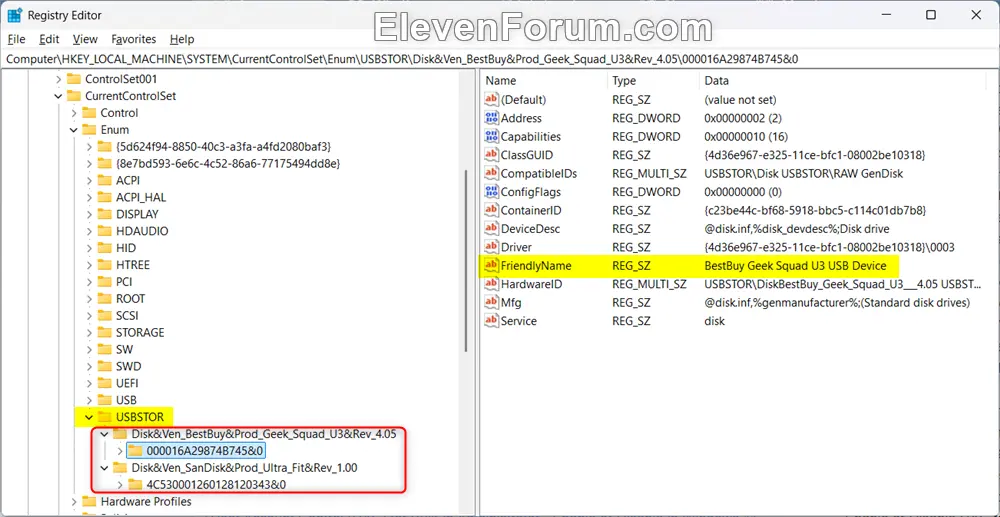
Task: Collapse the Enum key
Action: [x=74, y=130]
